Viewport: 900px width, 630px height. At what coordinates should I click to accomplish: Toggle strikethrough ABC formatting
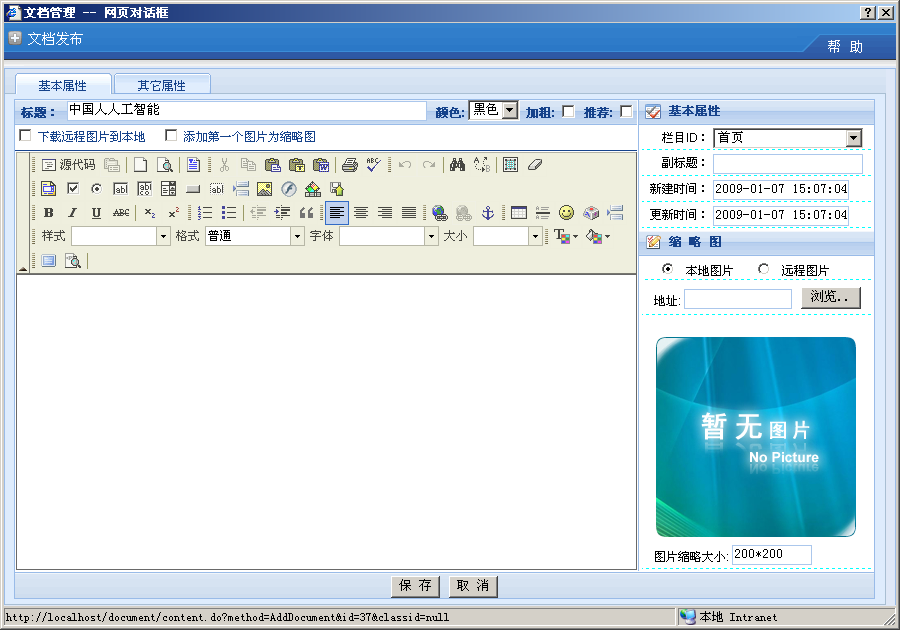pyautogui.click(x=121, y=213)
